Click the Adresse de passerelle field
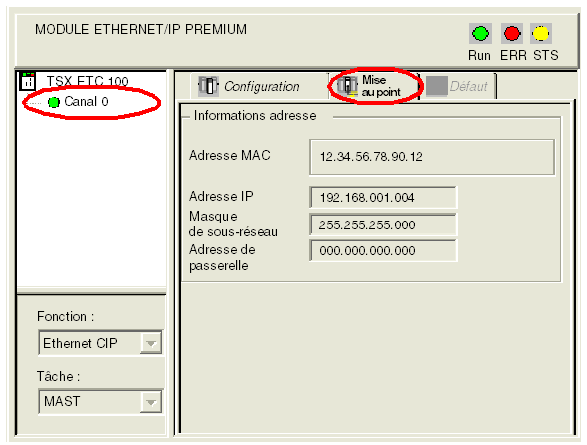 (x=383, y=250)
